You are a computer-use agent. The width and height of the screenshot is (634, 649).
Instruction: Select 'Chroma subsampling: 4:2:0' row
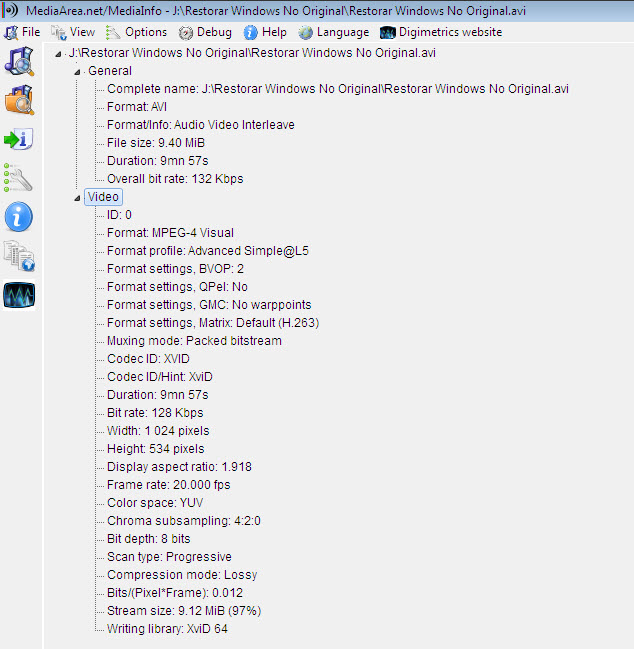(184, 521)
